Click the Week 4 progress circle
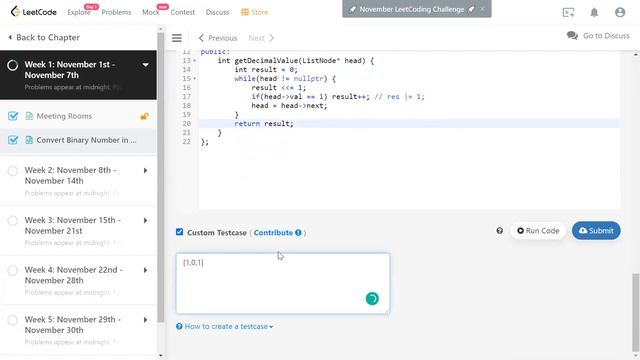The height and width of the screenshot is (360, 640). click(13, 270)
